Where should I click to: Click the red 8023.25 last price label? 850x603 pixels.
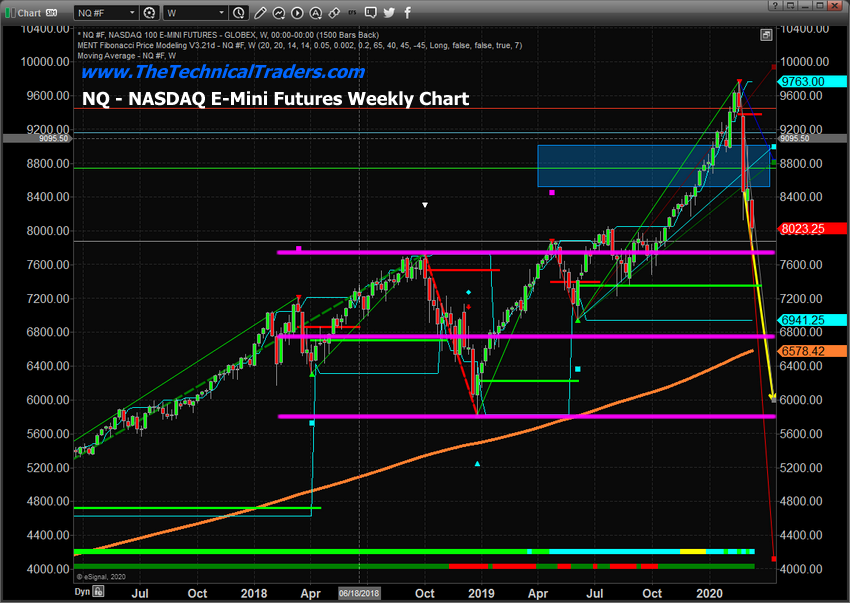[x=812, y=229]
